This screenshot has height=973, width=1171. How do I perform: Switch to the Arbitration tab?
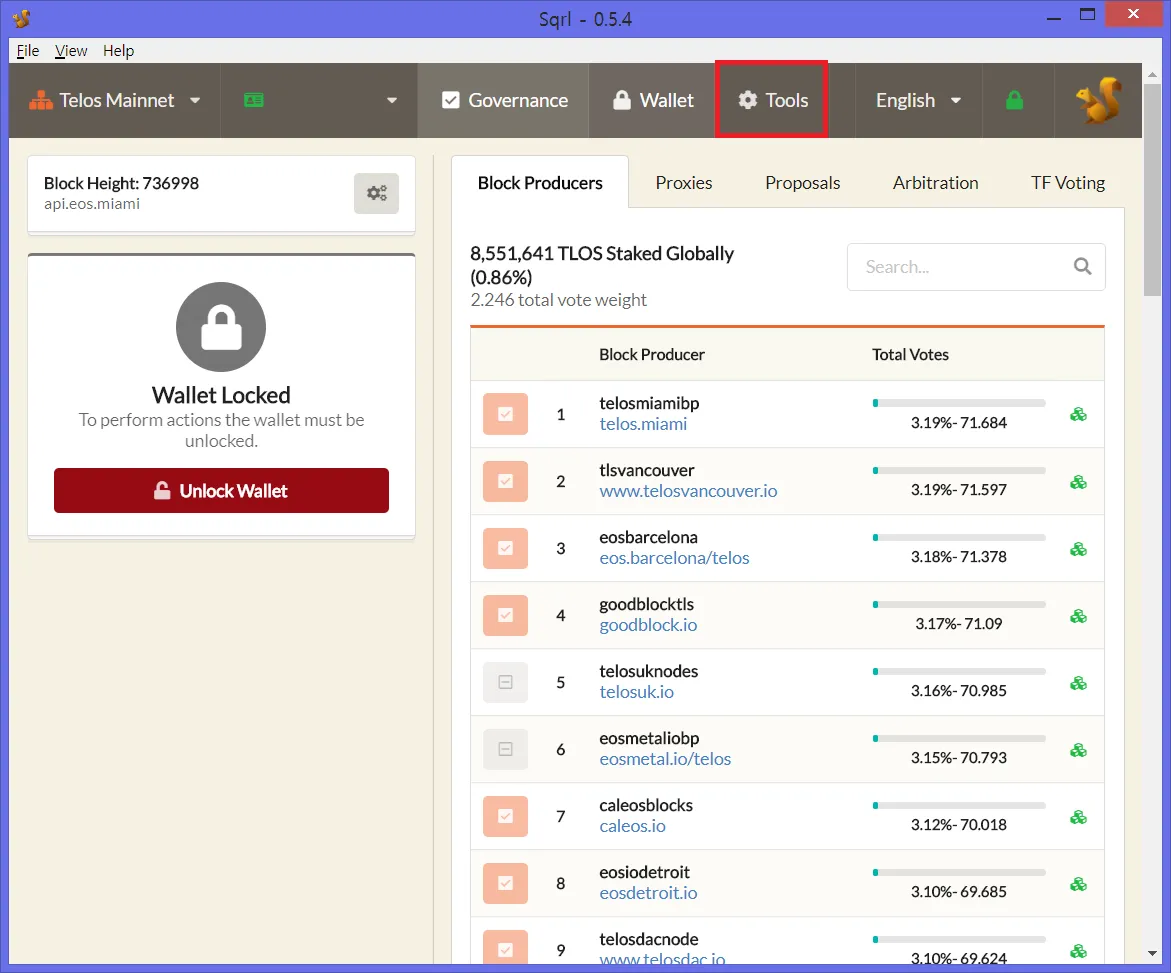[935, 183]
